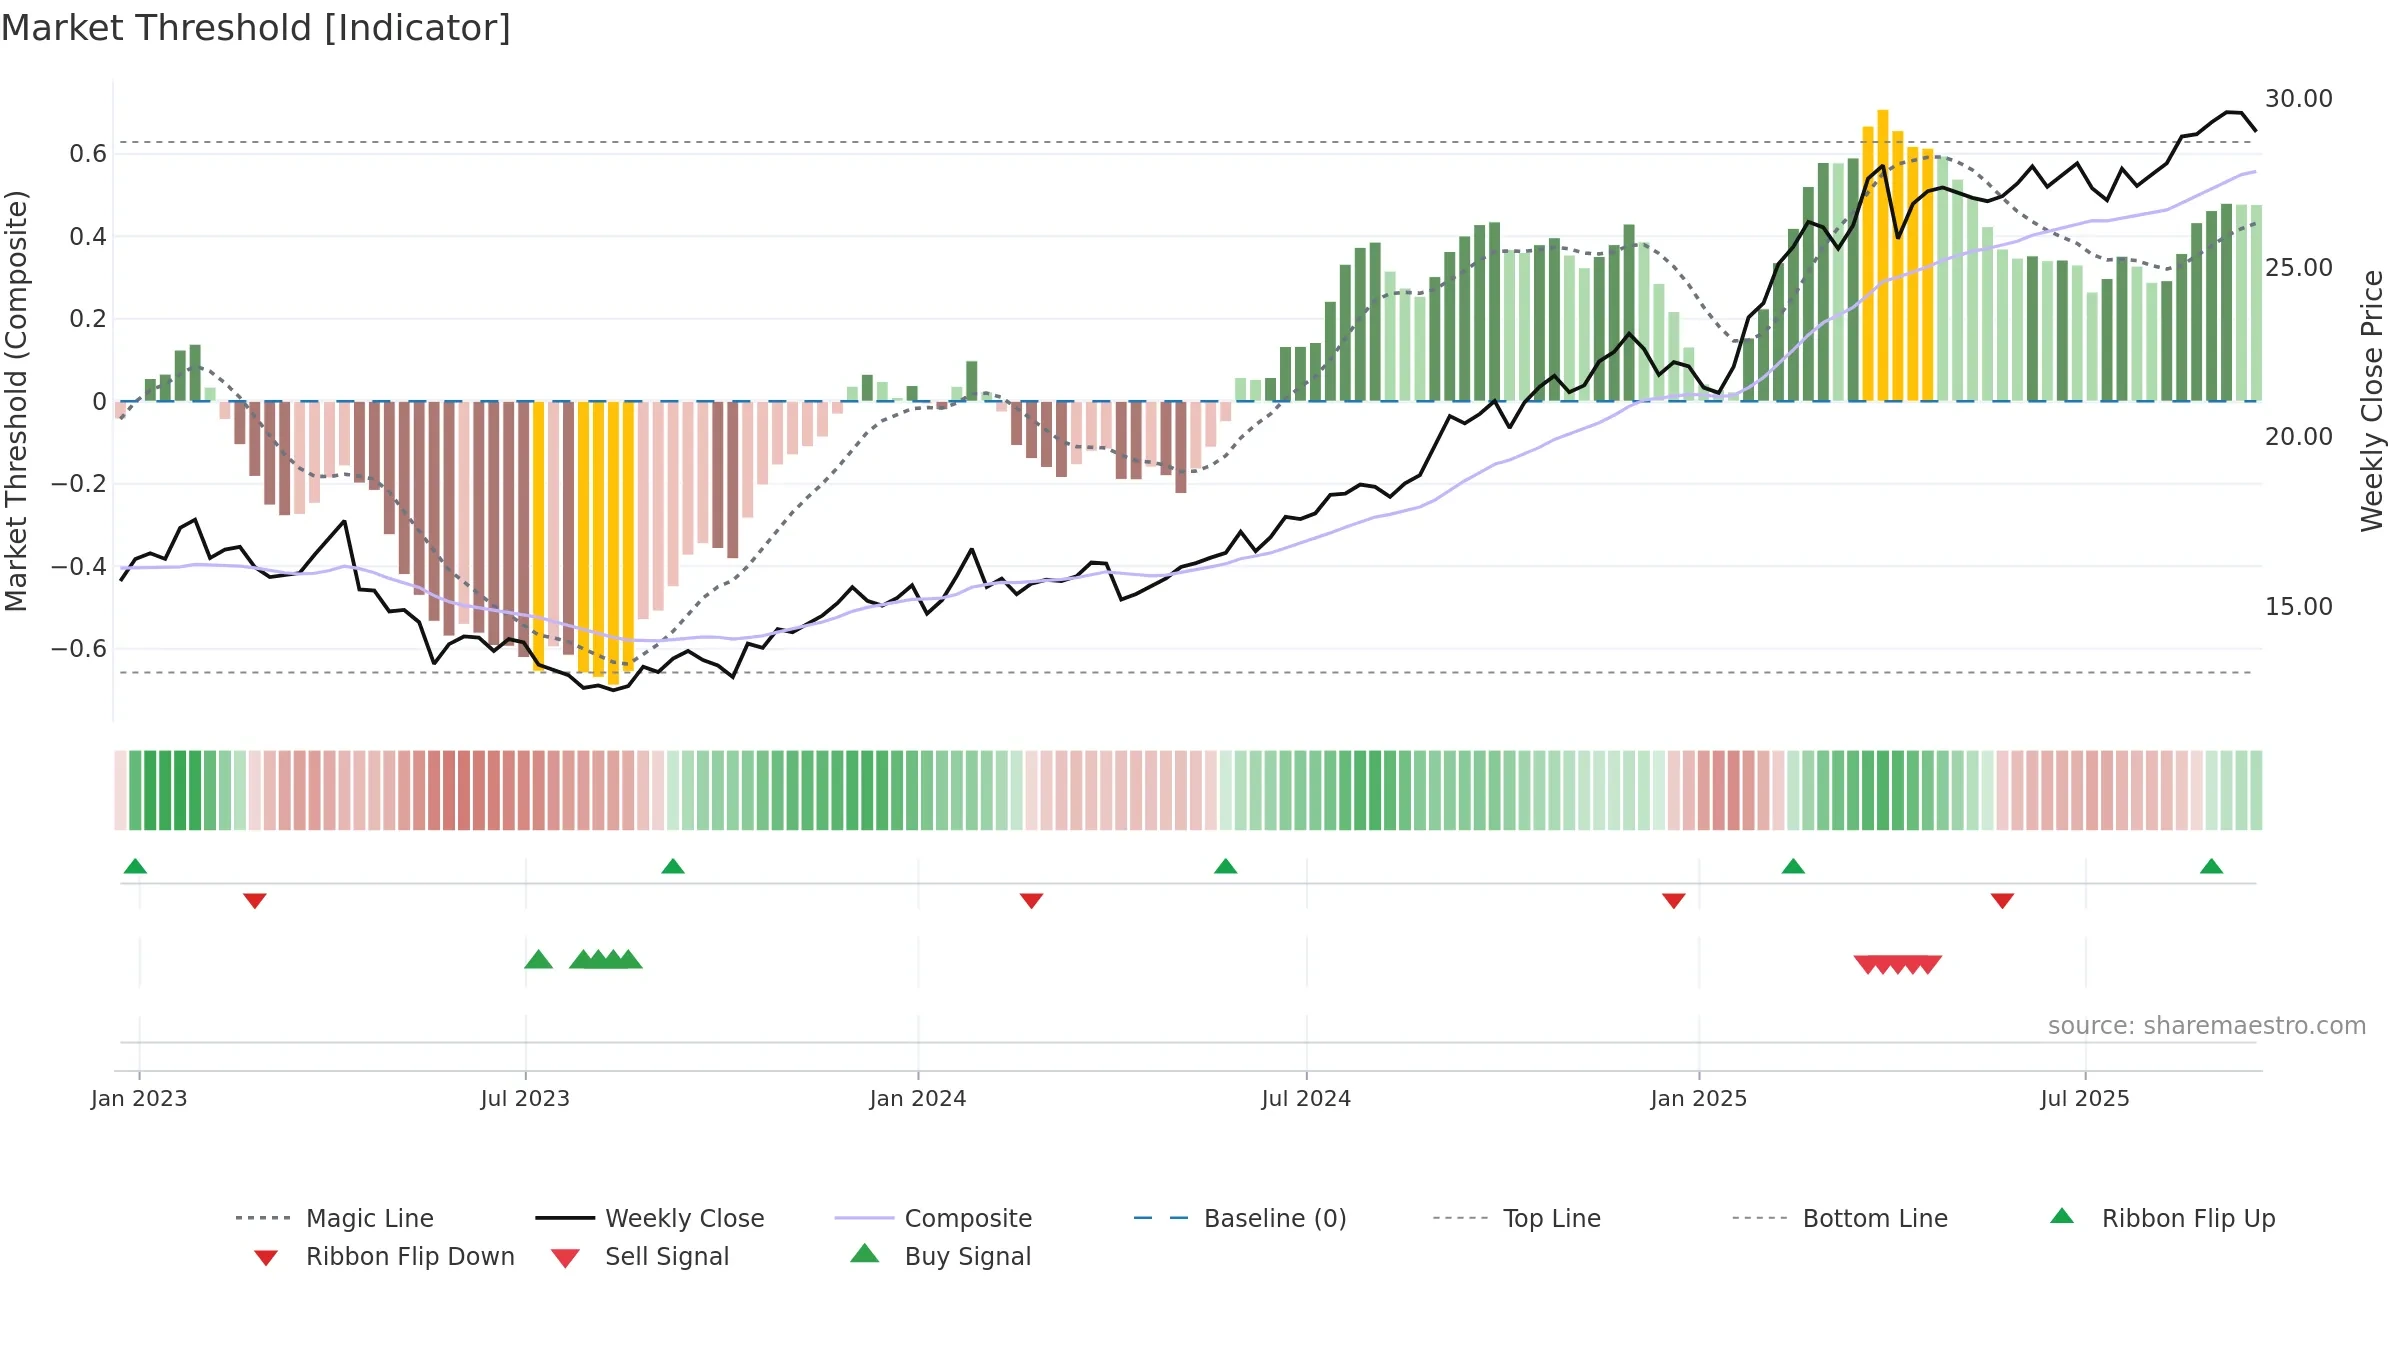Click the '−0.6' left axis tick label
Viewport: 2400px width, 1350px height.
(79, 649)
